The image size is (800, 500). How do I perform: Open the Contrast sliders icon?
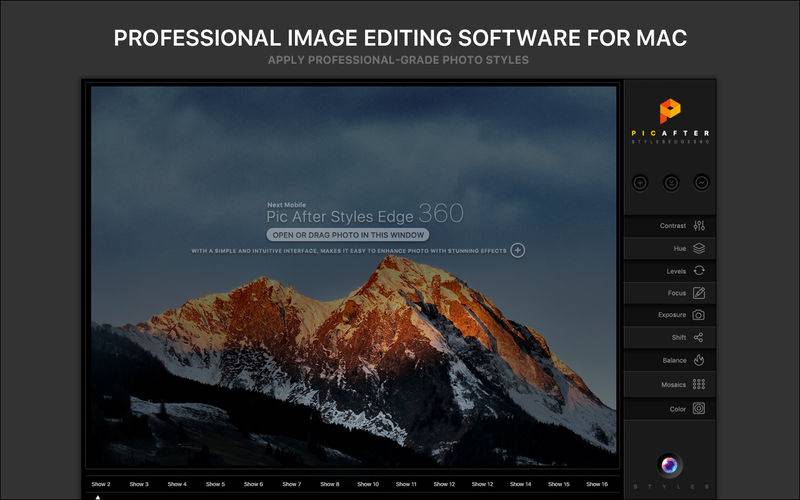(x=699, y=226)
